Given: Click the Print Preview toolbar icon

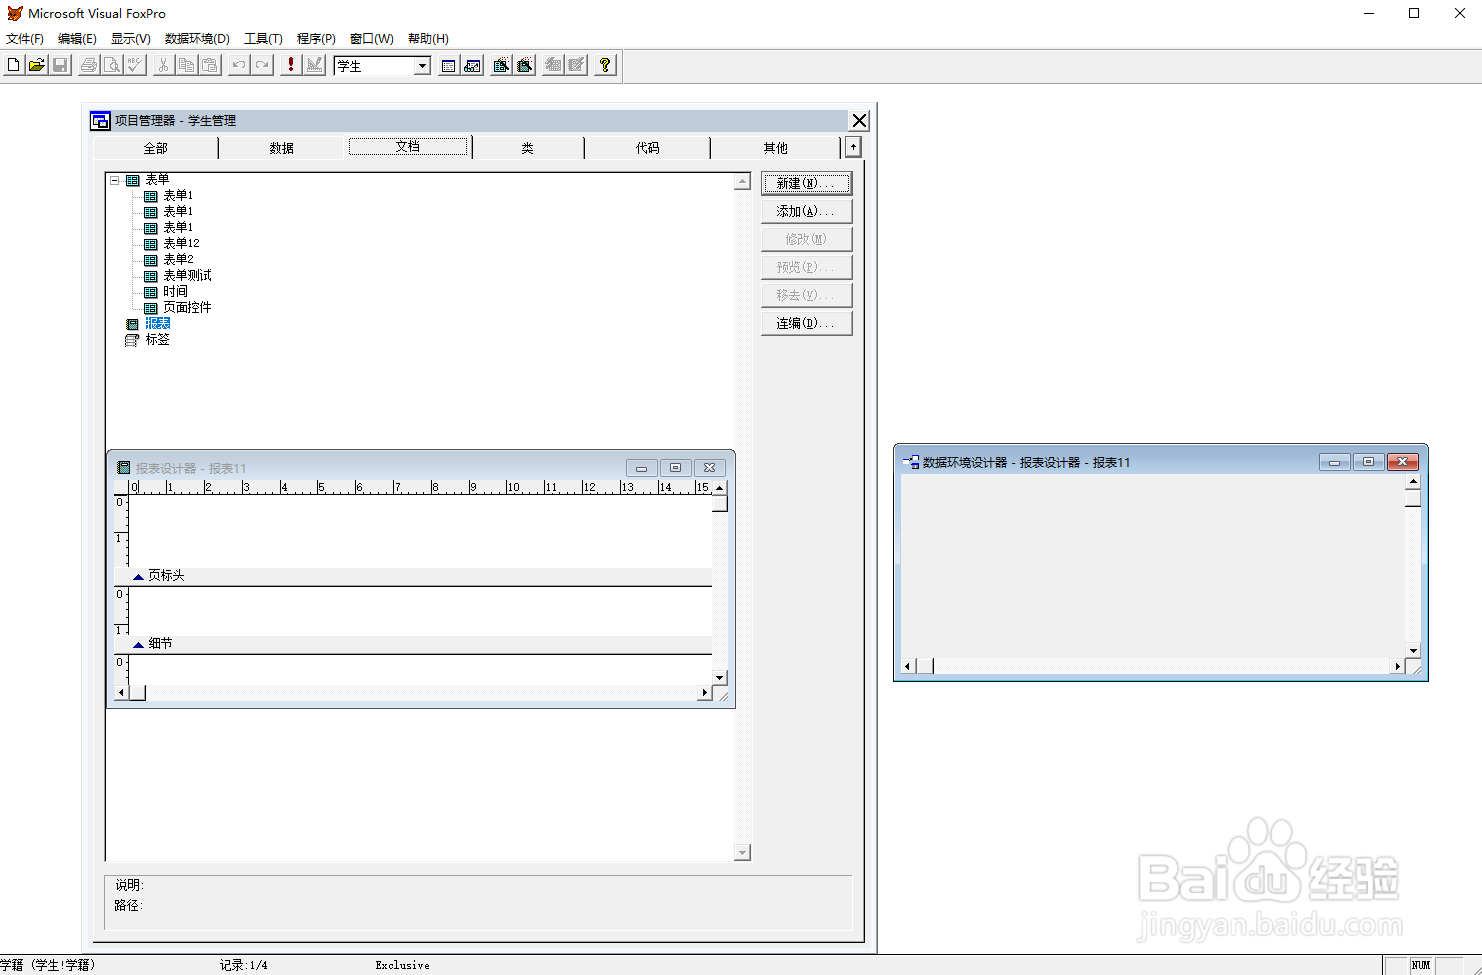Looking at the screenshot, I should pos(112,65).
